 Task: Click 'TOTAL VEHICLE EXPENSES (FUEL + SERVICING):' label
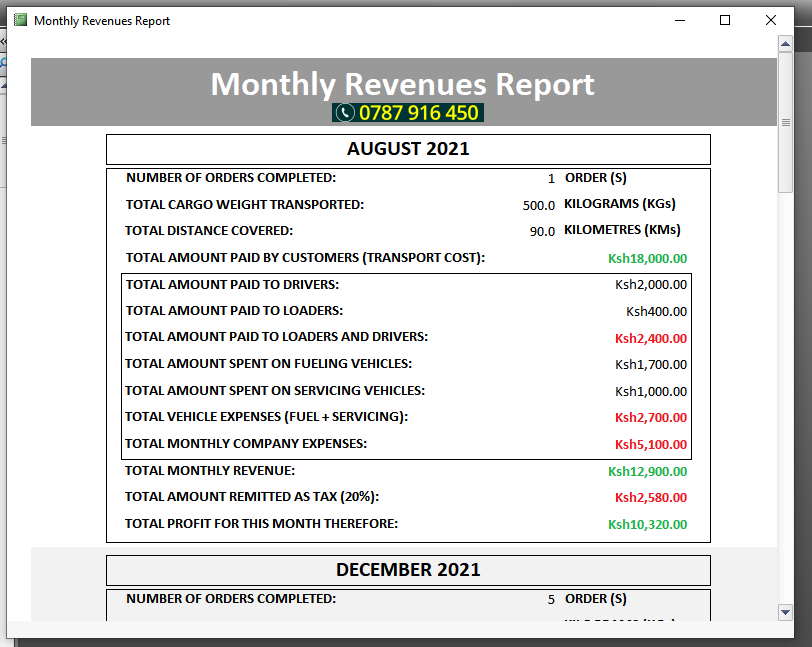coord(267,416)
